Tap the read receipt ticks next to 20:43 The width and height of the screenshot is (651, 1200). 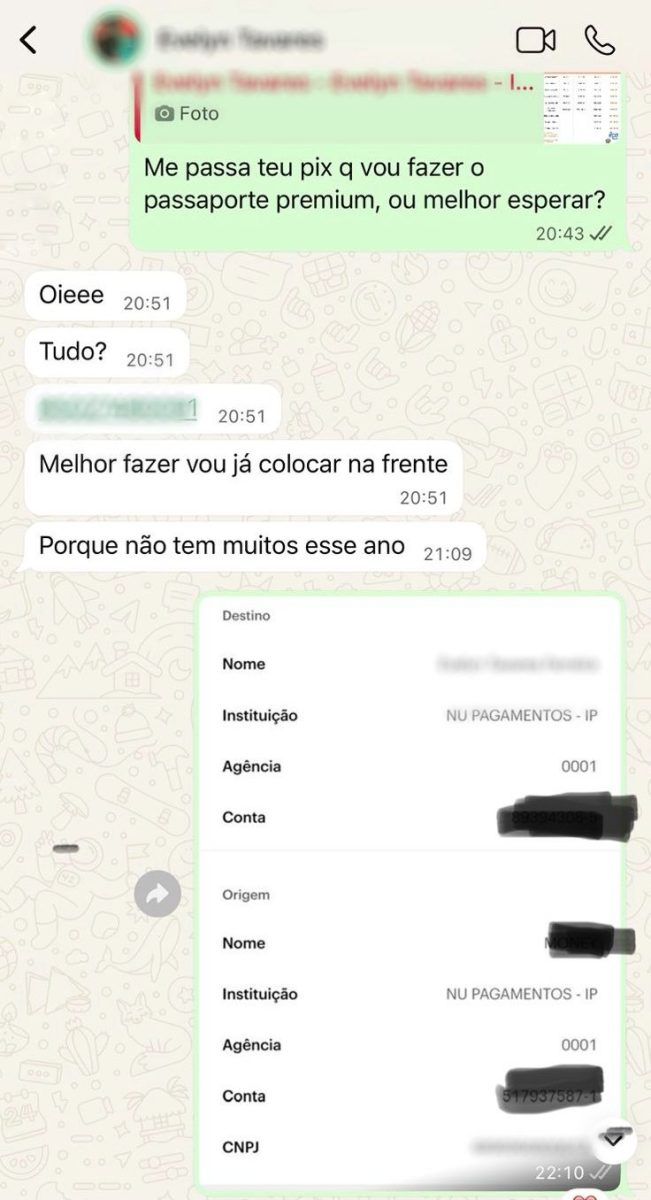click(600, 233)
